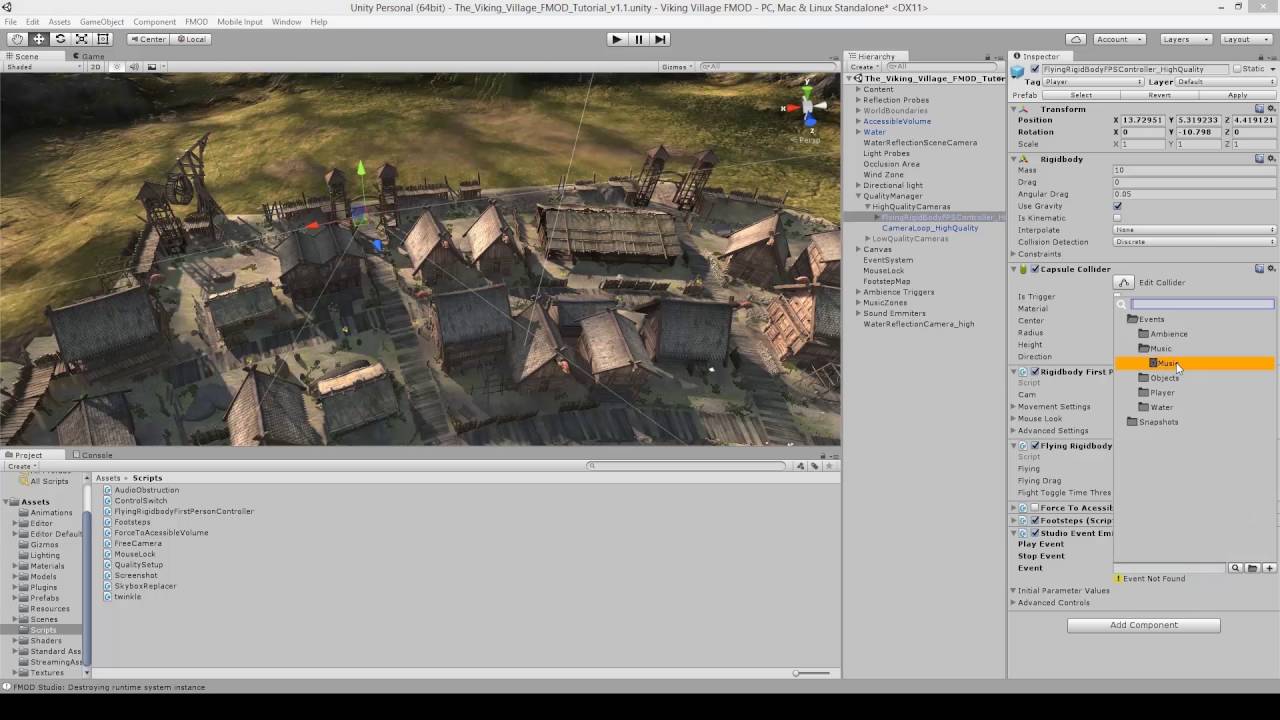Toggle Is Kinematic checkbox

point(1117,218)
